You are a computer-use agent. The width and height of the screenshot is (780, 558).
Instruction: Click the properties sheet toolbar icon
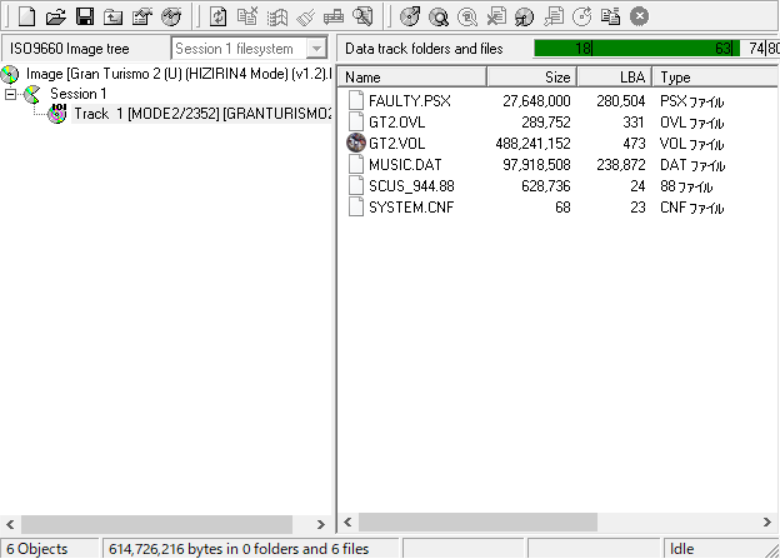click(x=142, y=17)
